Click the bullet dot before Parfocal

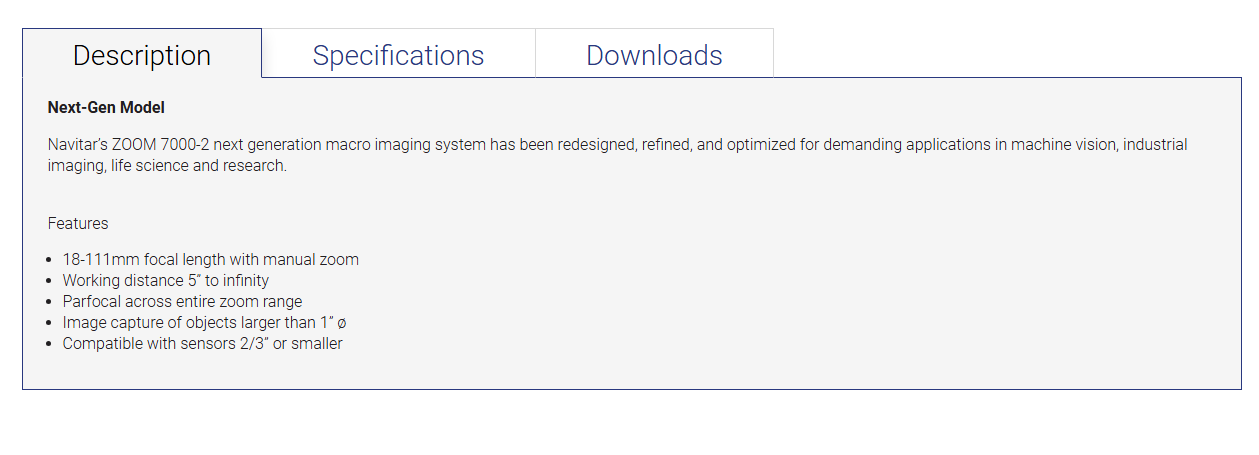(52, 302)
